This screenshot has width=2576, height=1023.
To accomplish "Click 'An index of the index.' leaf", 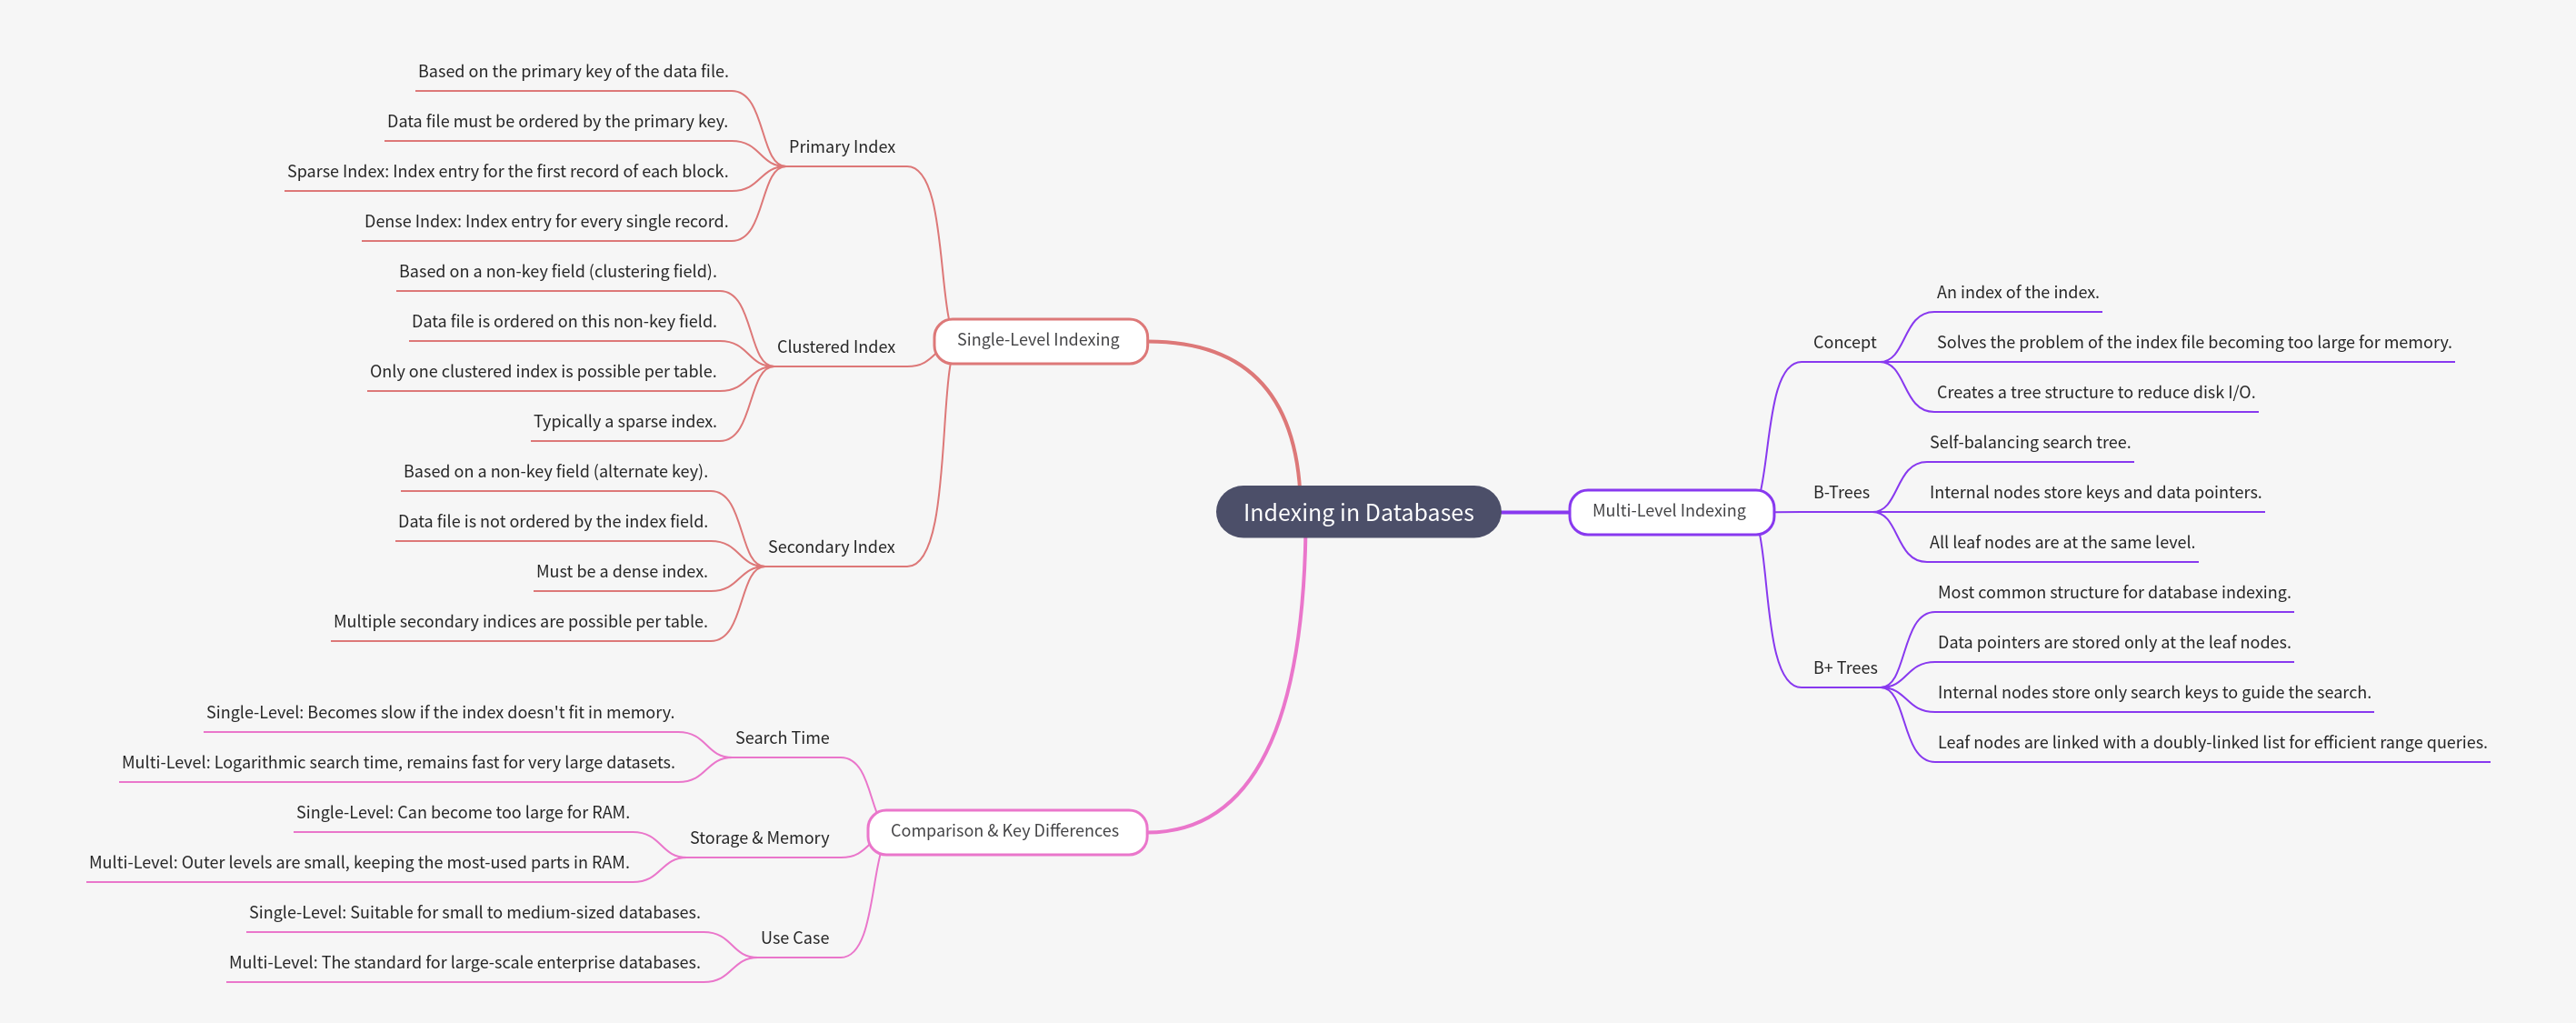I will pos(2016,292).
